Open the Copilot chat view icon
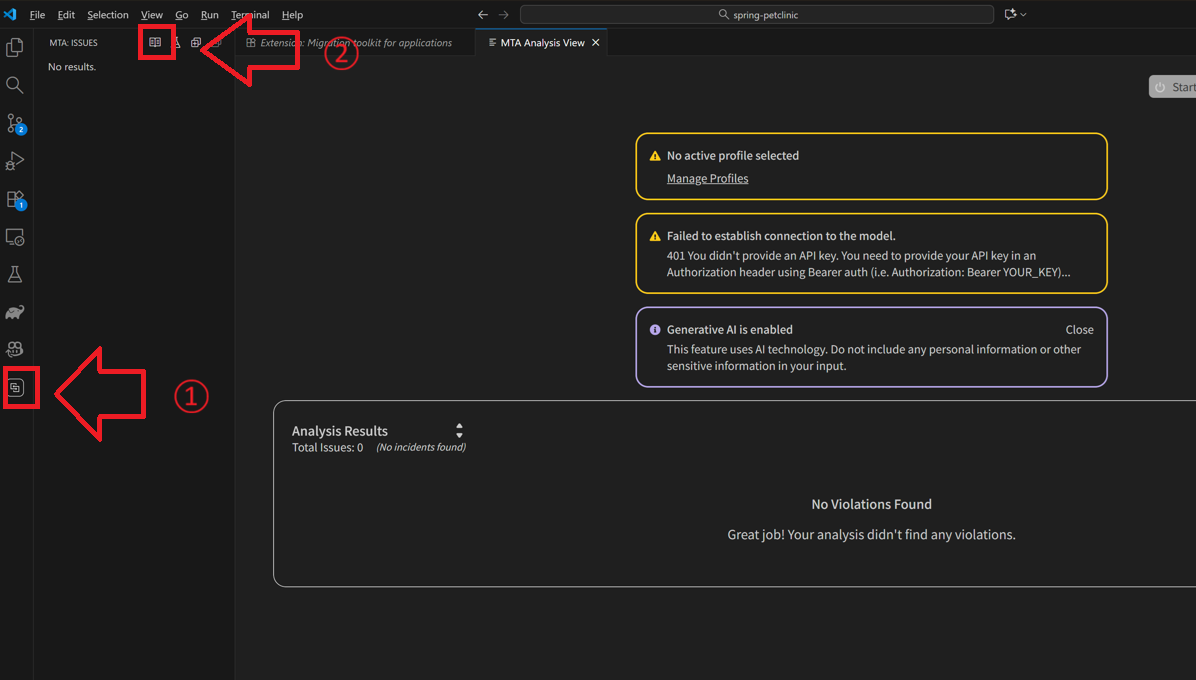 [x=14, y=349]
